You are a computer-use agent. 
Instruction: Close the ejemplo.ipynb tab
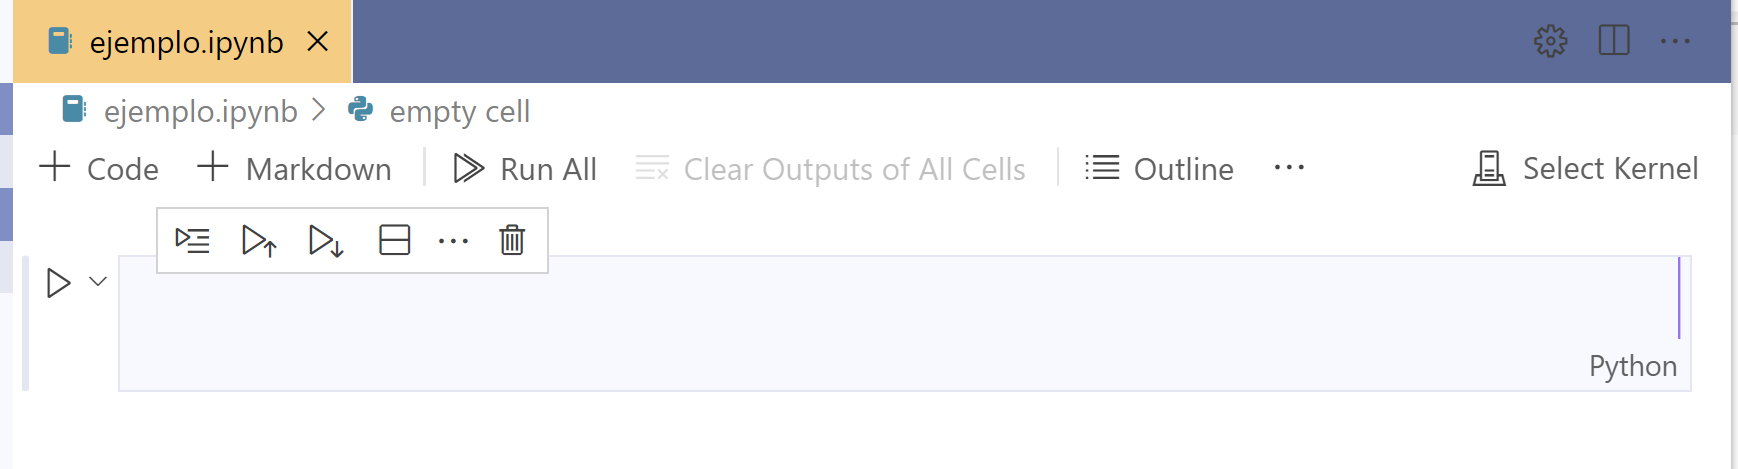[318, 41]
